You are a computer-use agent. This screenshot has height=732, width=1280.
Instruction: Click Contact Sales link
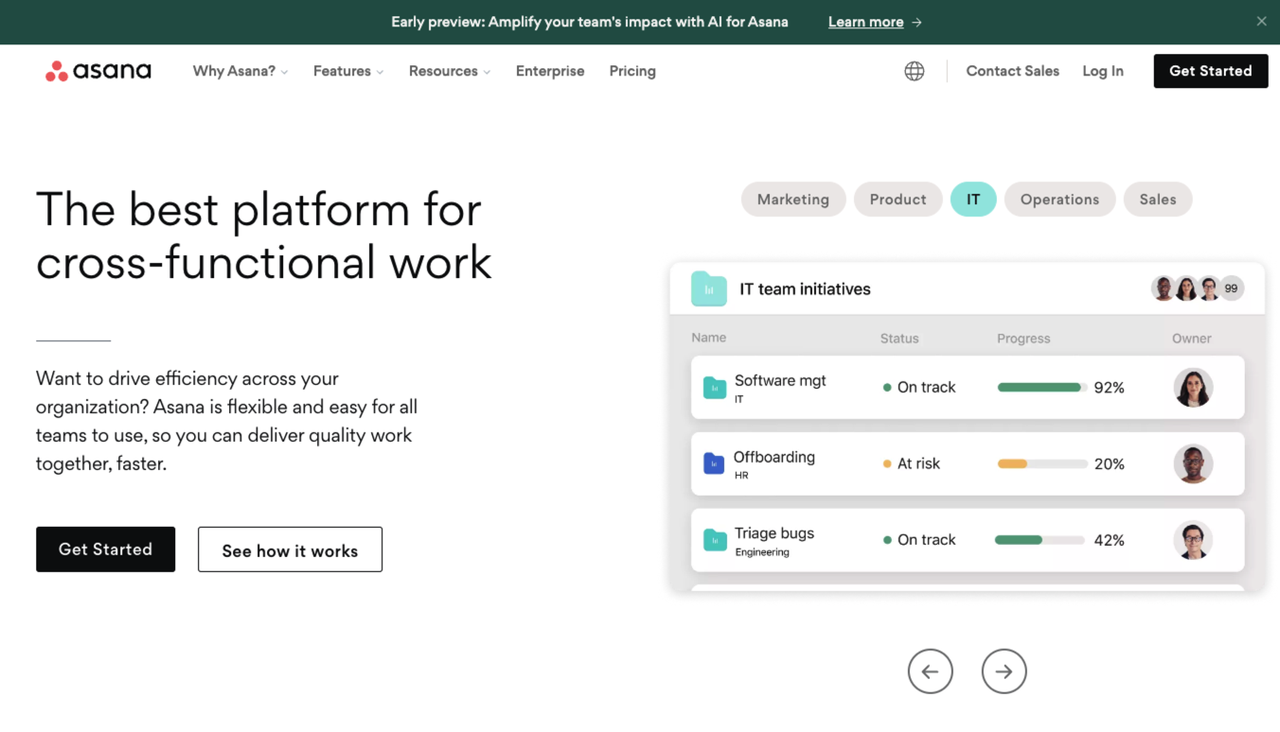(x=1012, y=71)
